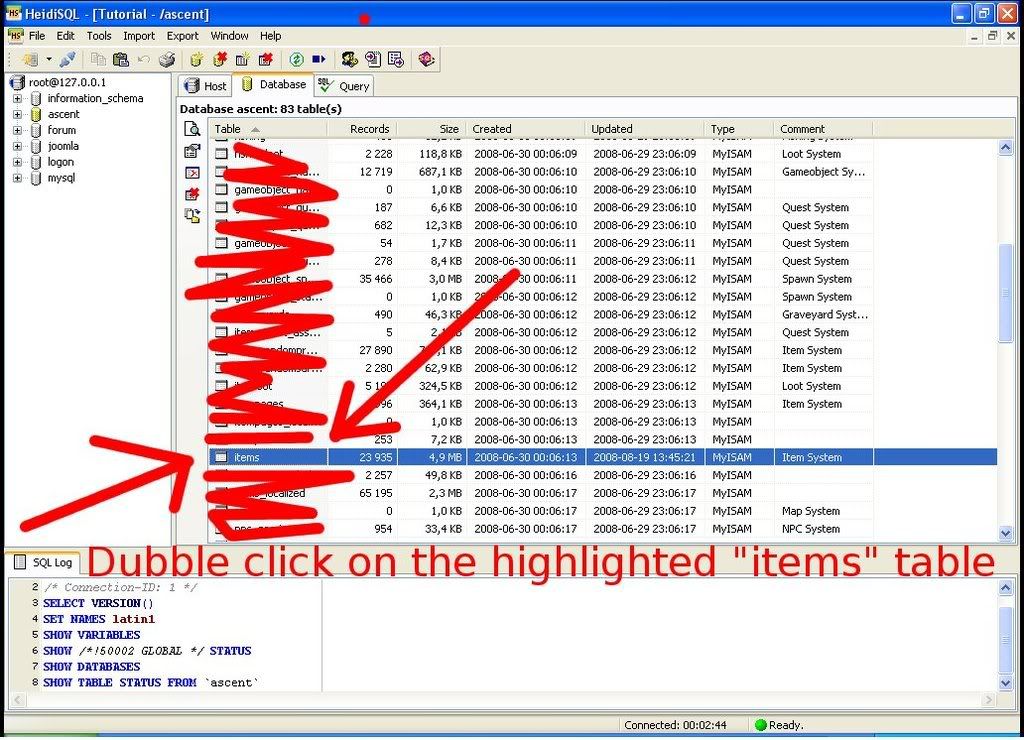Open the Edit menu
Image resolution: width=1024 pixels, height=740 pixels.
click(x=65, y=36)
